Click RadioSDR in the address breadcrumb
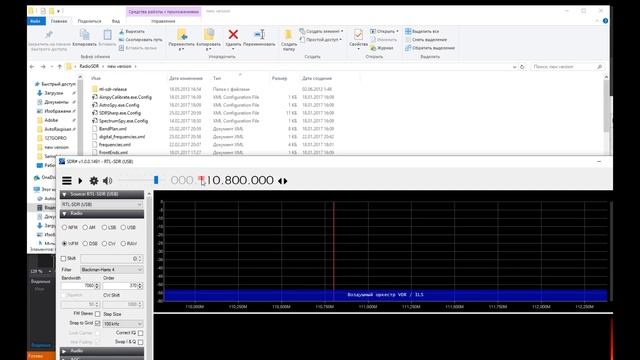The image size is (640, 360). [89, 66]
